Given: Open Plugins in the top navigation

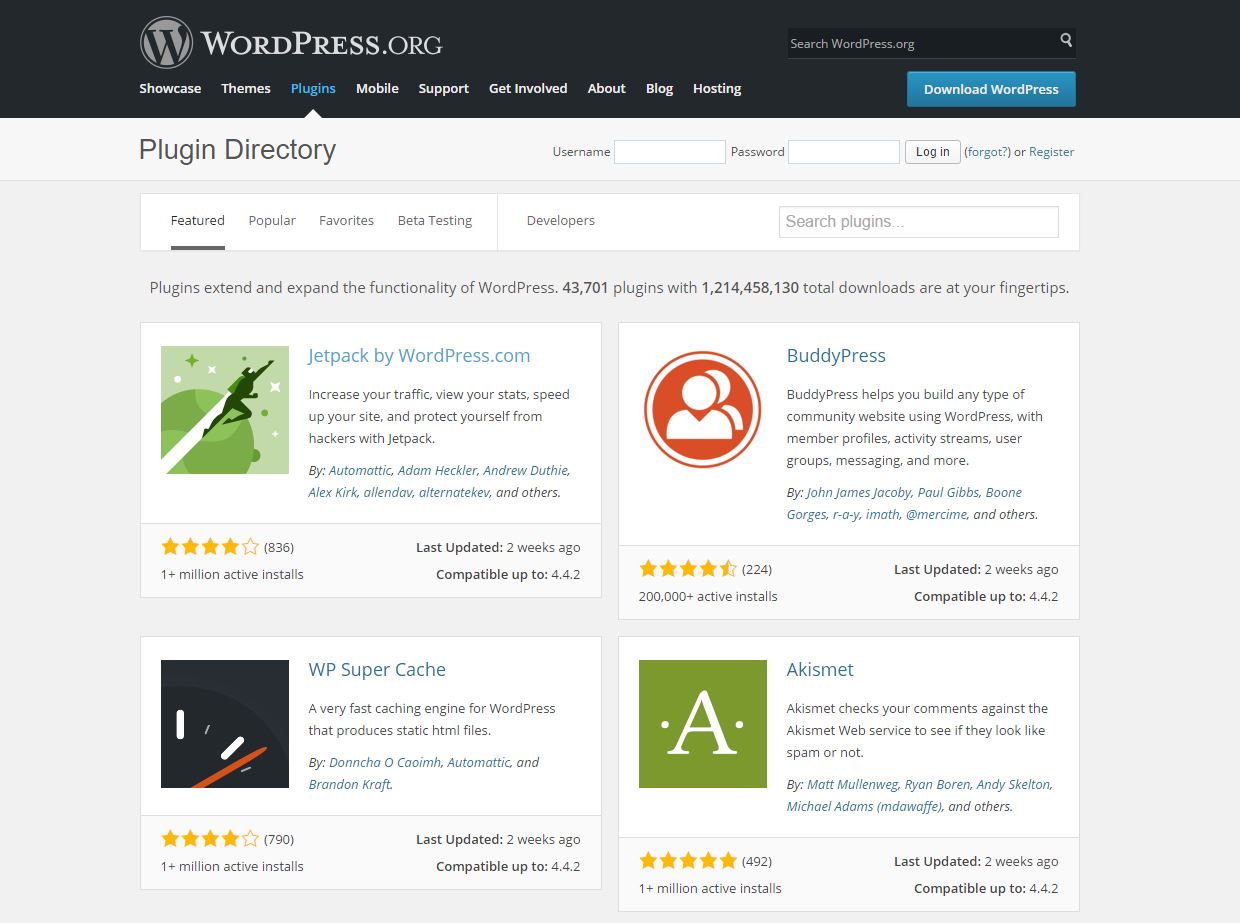Looking at the screenshot, I should coord(313,88).
